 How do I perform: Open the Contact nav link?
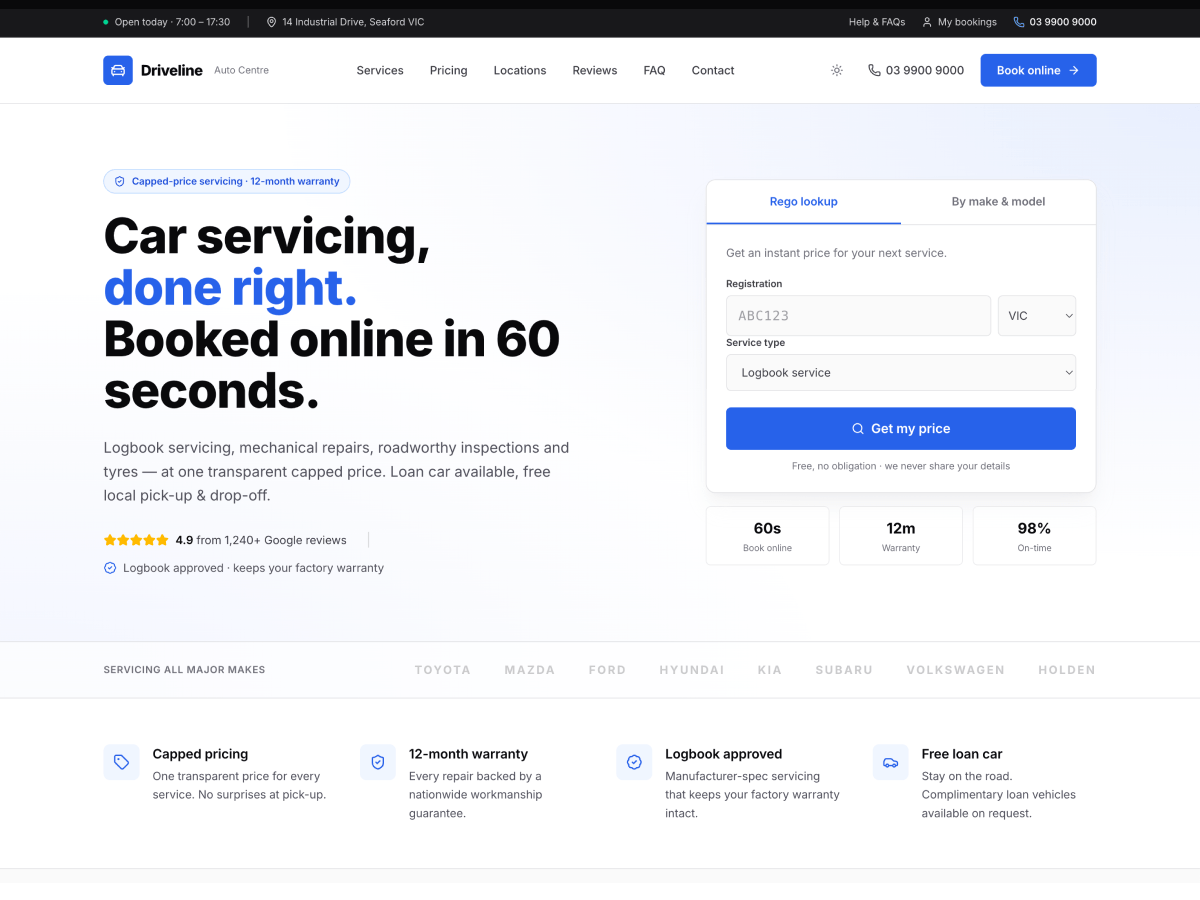713,70
